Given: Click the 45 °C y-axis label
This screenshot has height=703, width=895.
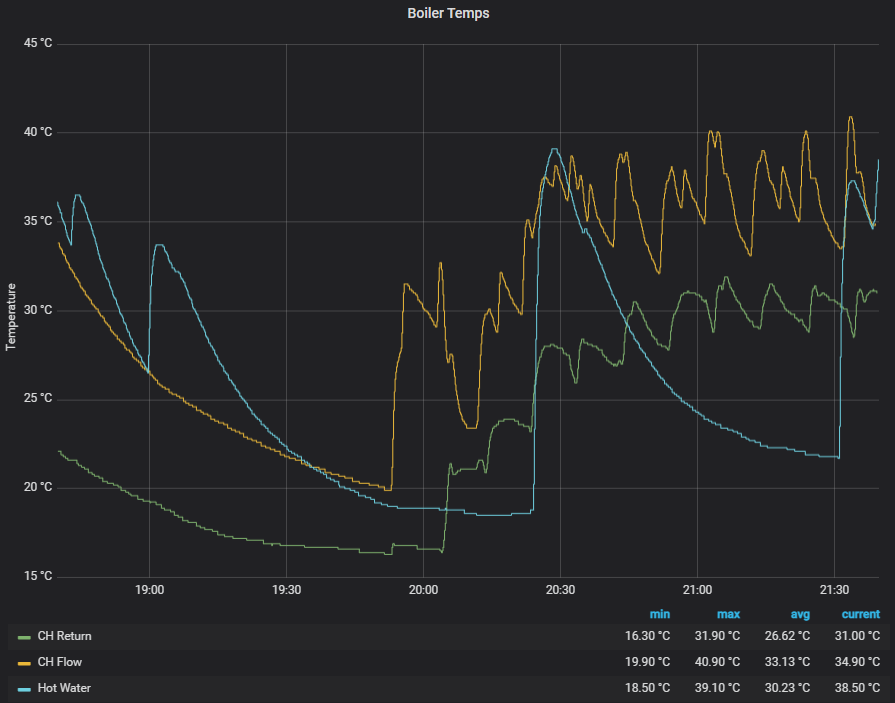Looking at the screenshot, I should (38, 43).
